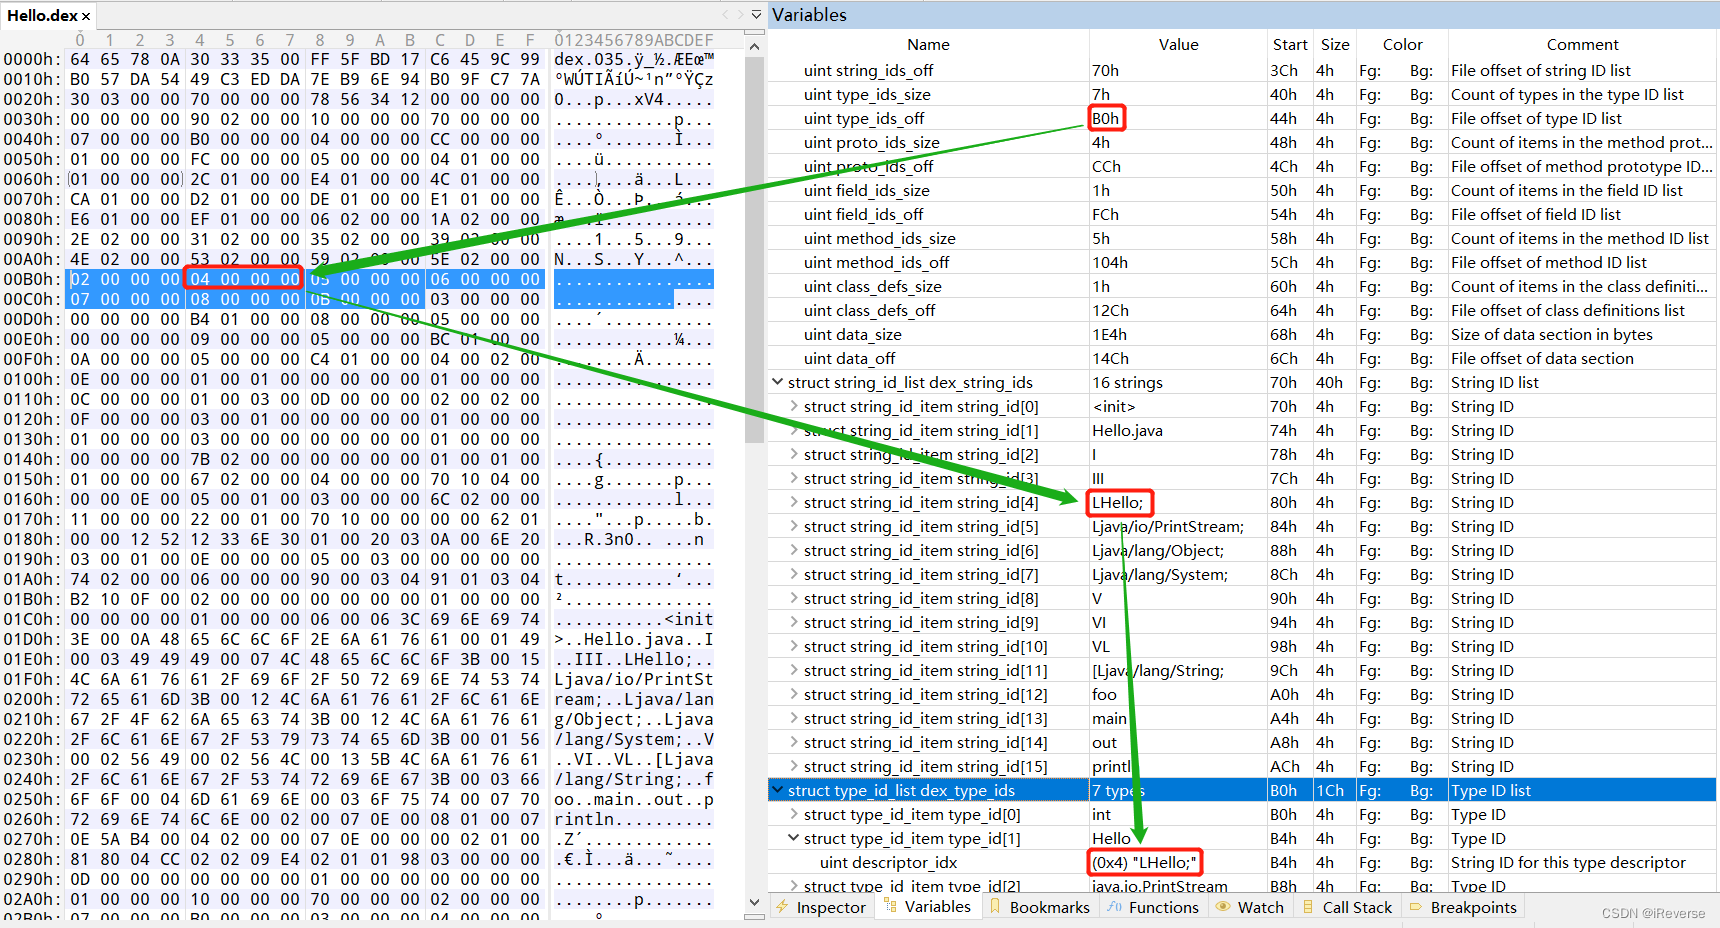
Task: Select the uint type_ids_off row
Action: pos(1242,118)
